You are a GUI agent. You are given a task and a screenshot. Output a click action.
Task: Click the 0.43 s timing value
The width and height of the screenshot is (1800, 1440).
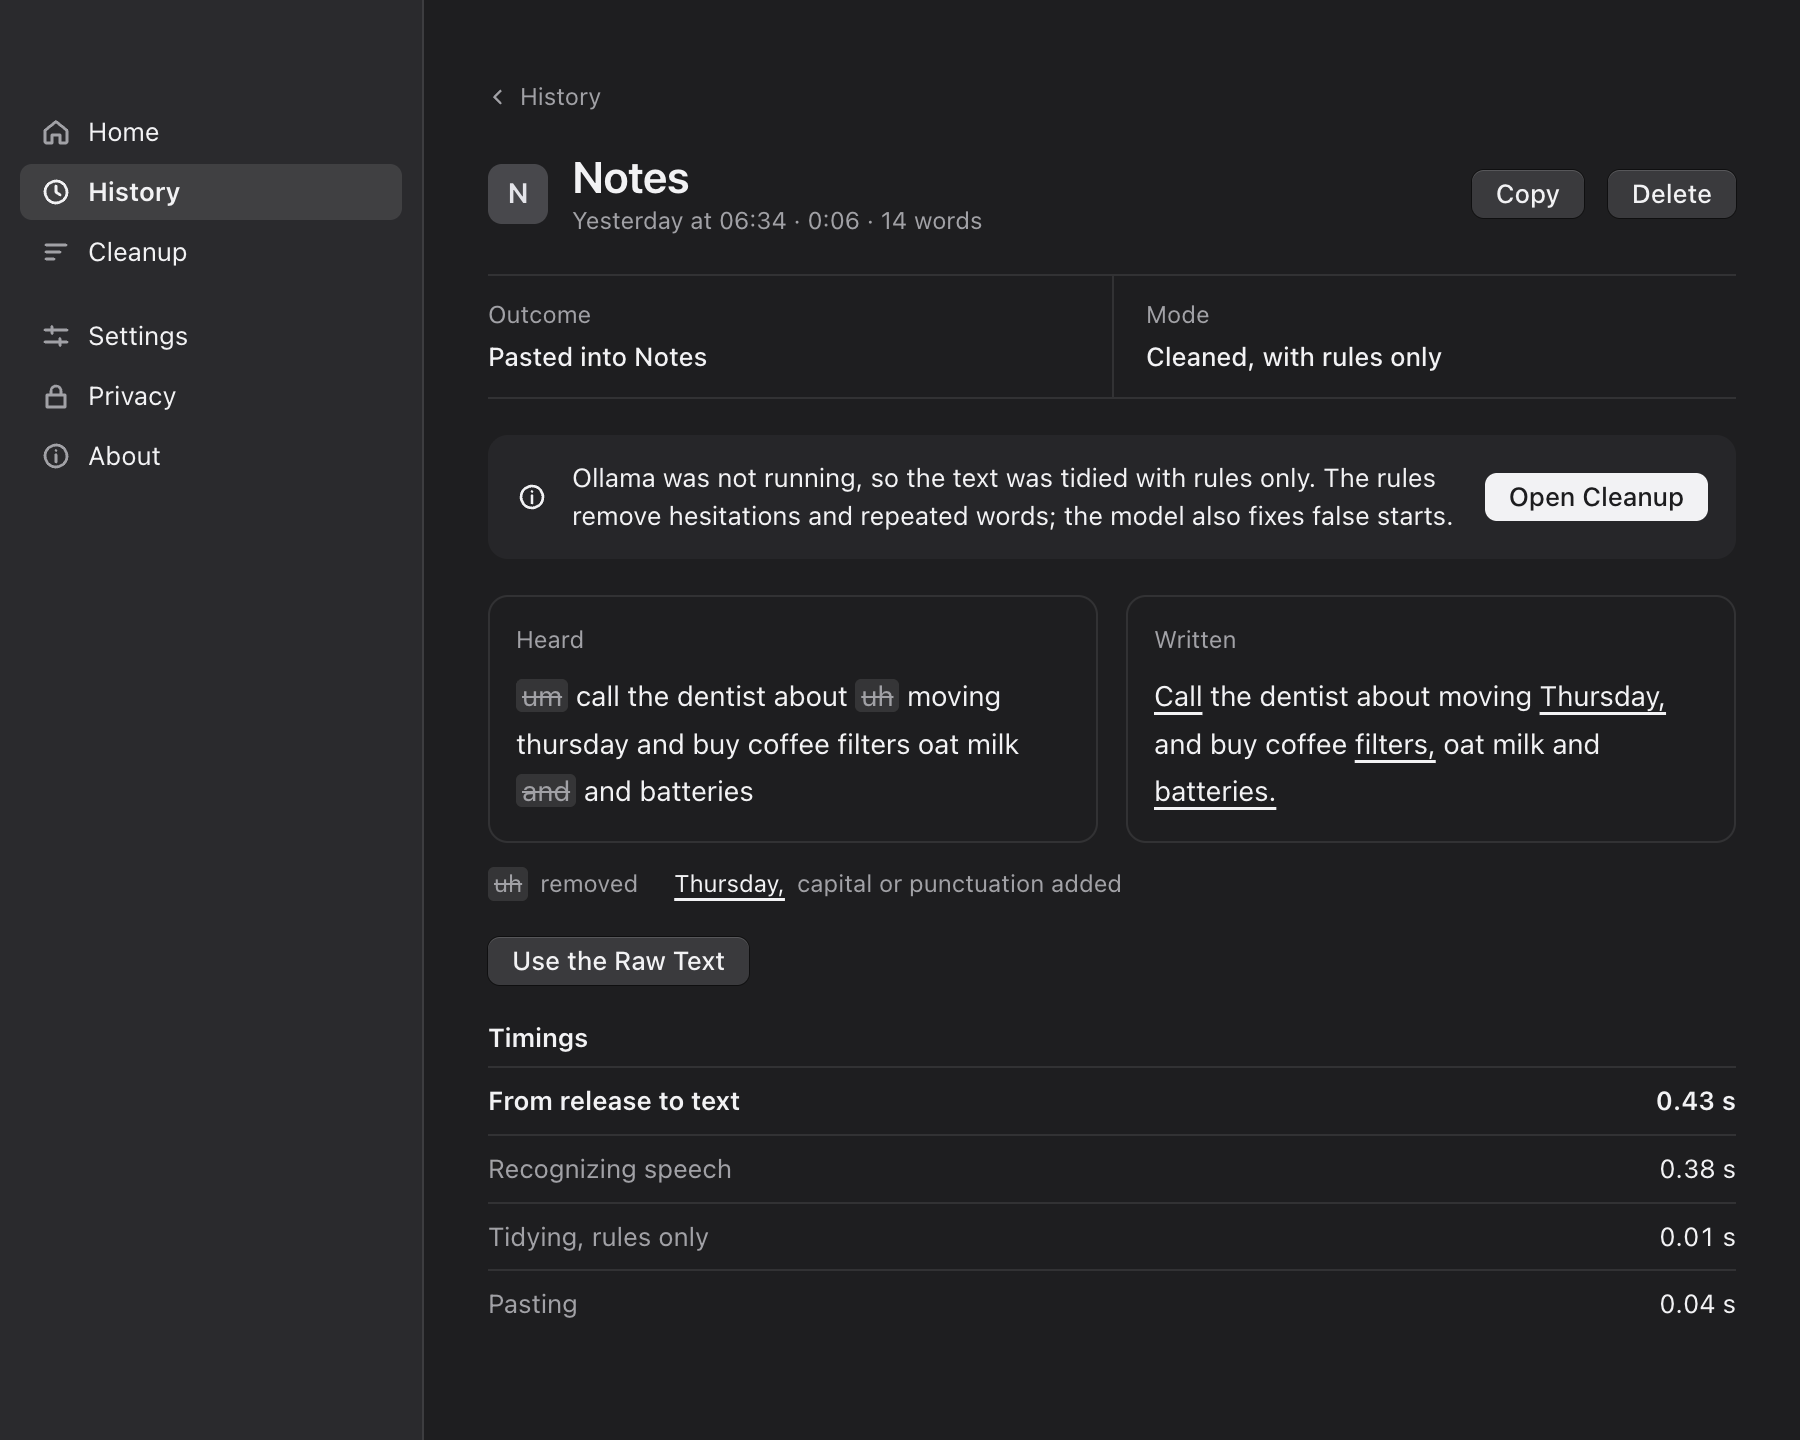(1696, 1101)
